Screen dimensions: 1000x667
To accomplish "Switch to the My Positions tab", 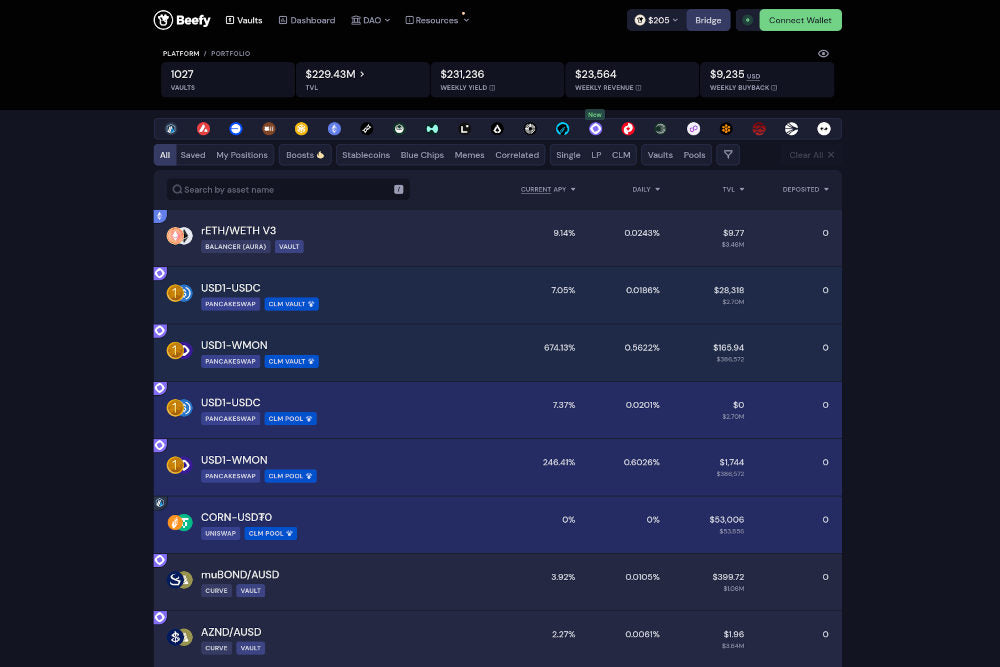I will 241,155.
